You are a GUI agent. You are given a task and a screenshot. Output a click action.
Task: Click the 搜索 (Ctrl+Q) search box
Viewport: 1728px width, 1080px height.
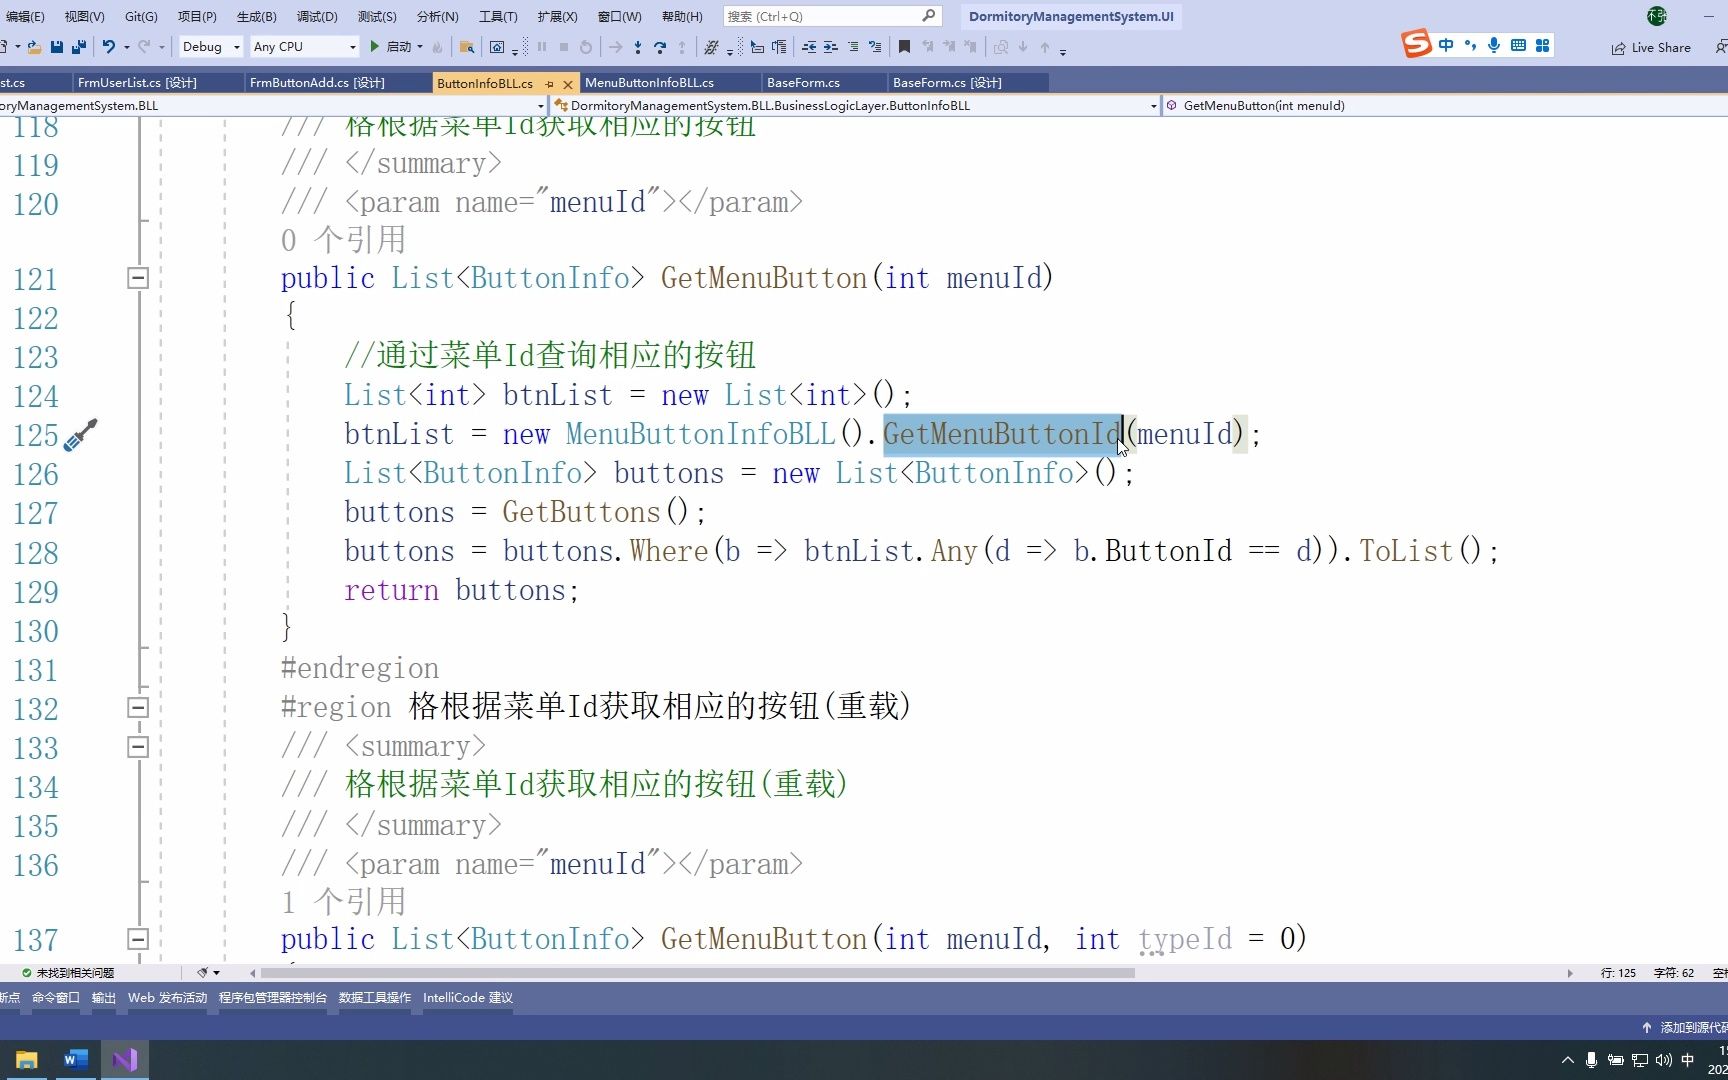tap(830, 16)
